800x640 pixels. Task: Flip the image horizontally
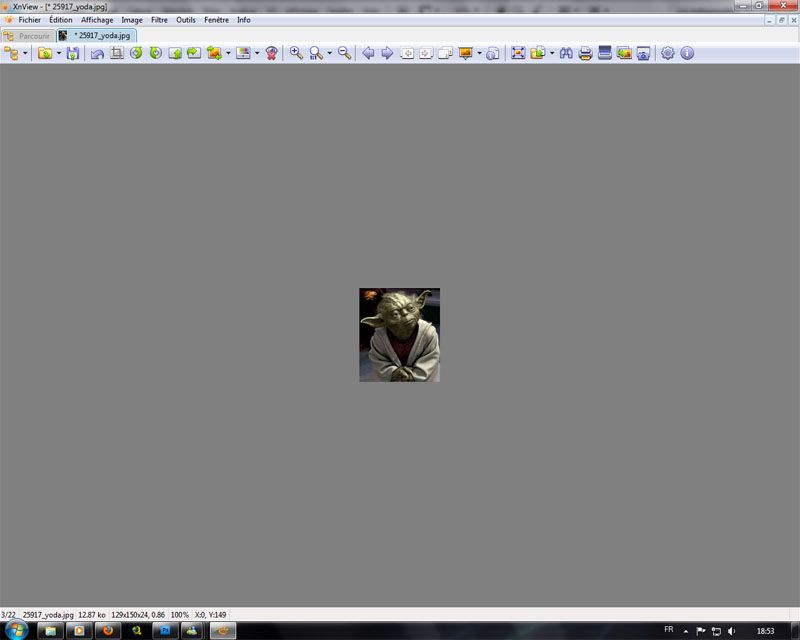click(x=194, y=53)
